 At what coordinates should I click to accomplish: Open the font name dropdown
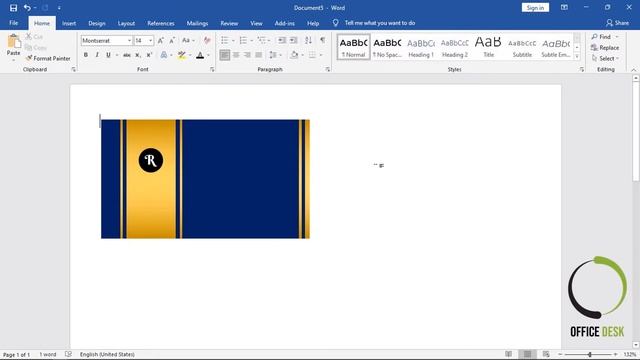point(129,41)
